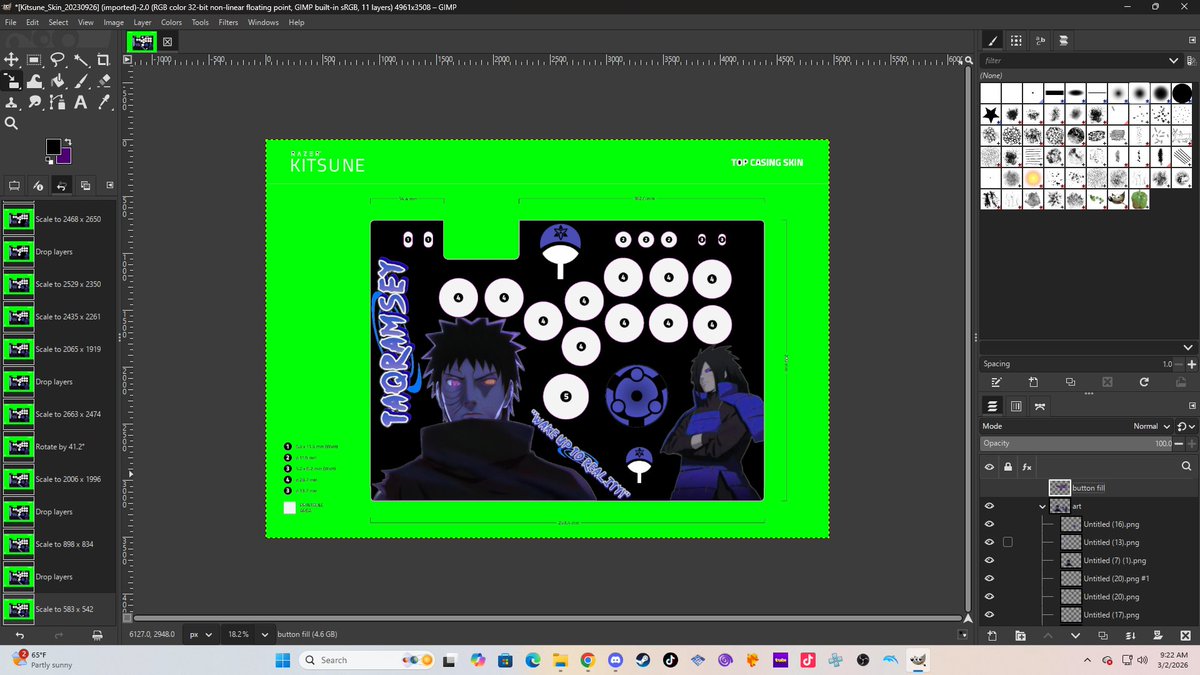Screen dimensions: 1200x675
Task: Switch to the Fonts tab
Action: point(1040,41)
